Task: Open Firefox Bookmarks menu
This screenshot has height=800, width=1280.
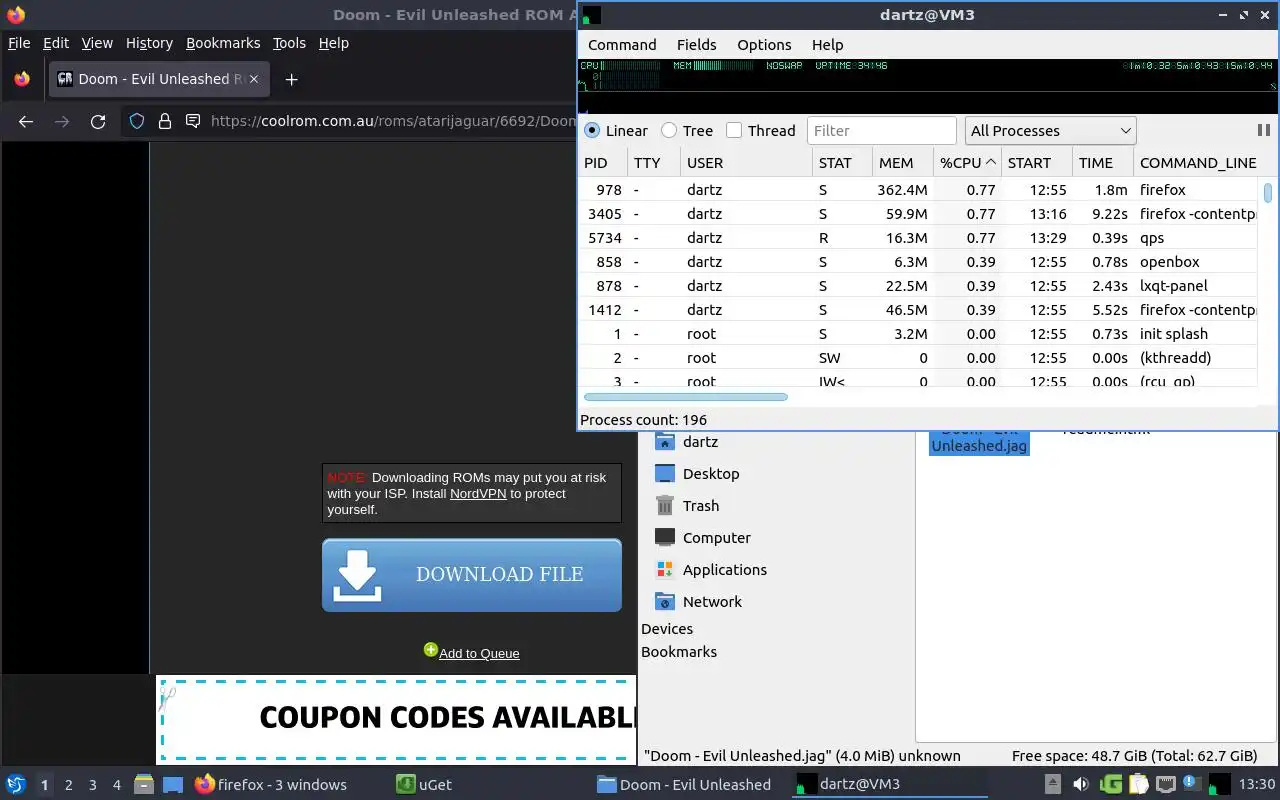Action: [x=223, y=43]
